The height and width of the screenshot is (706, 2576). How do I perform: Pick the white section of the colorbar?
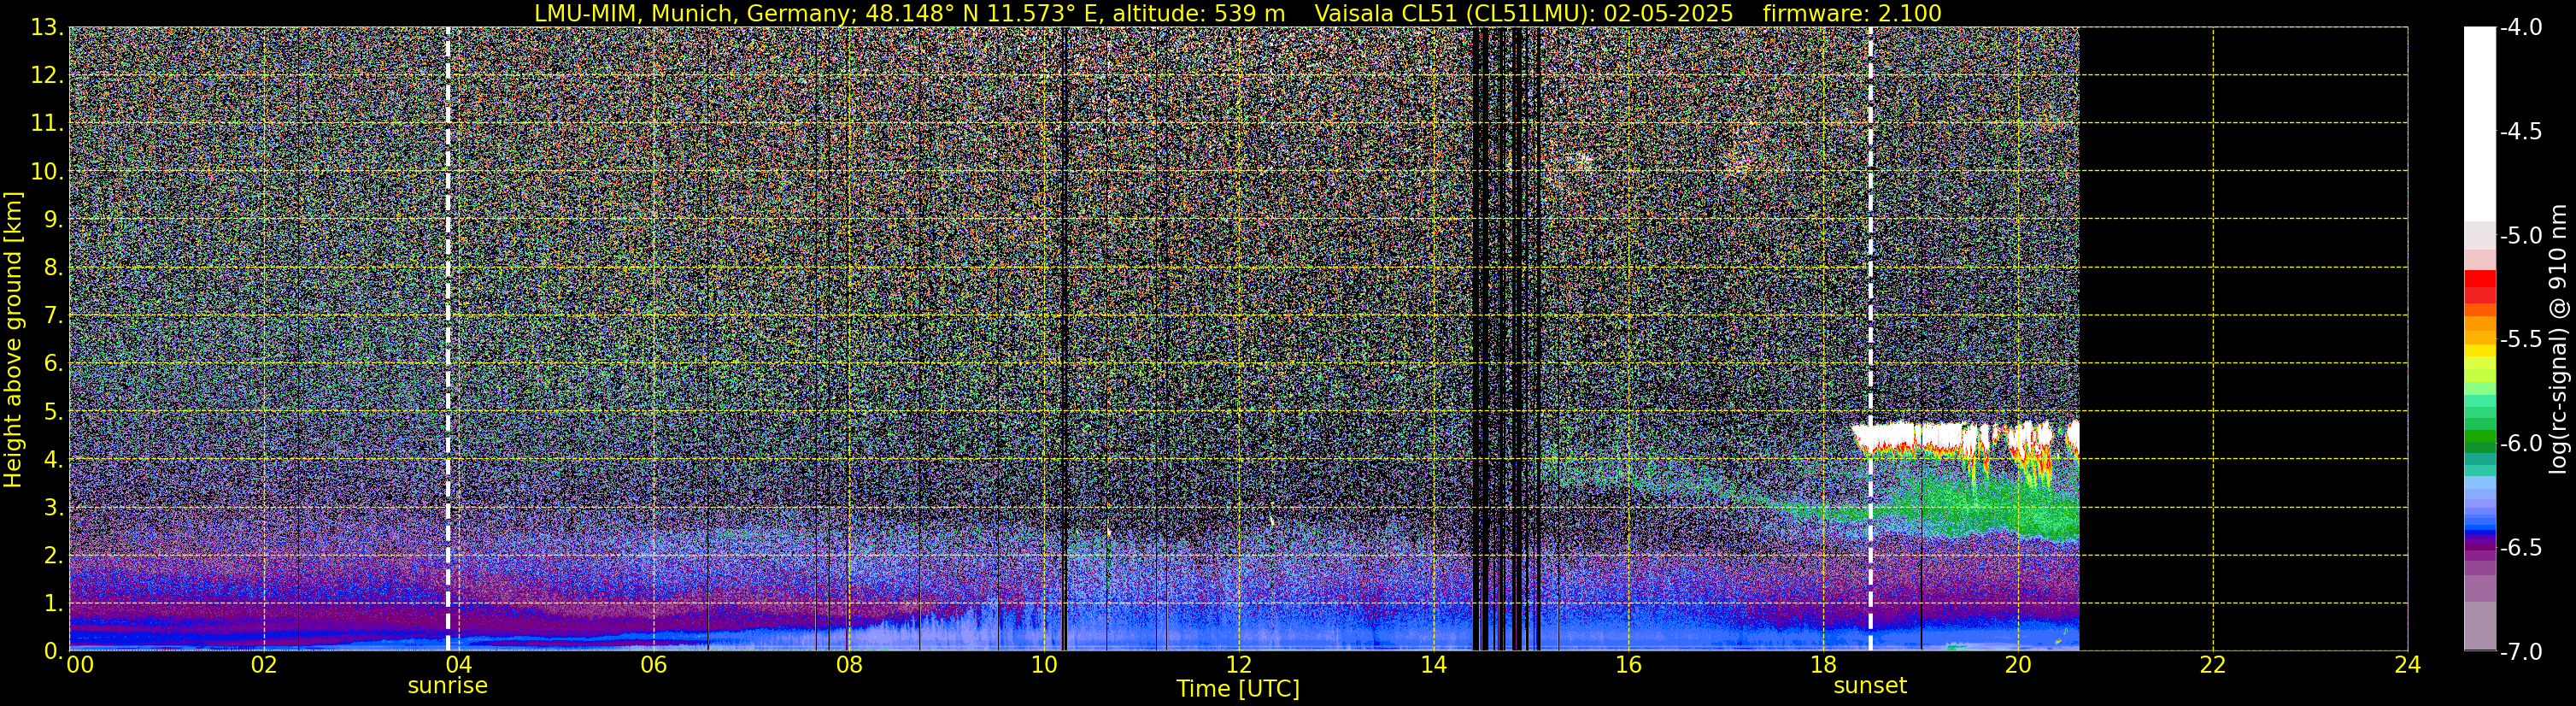(2479, 123)
